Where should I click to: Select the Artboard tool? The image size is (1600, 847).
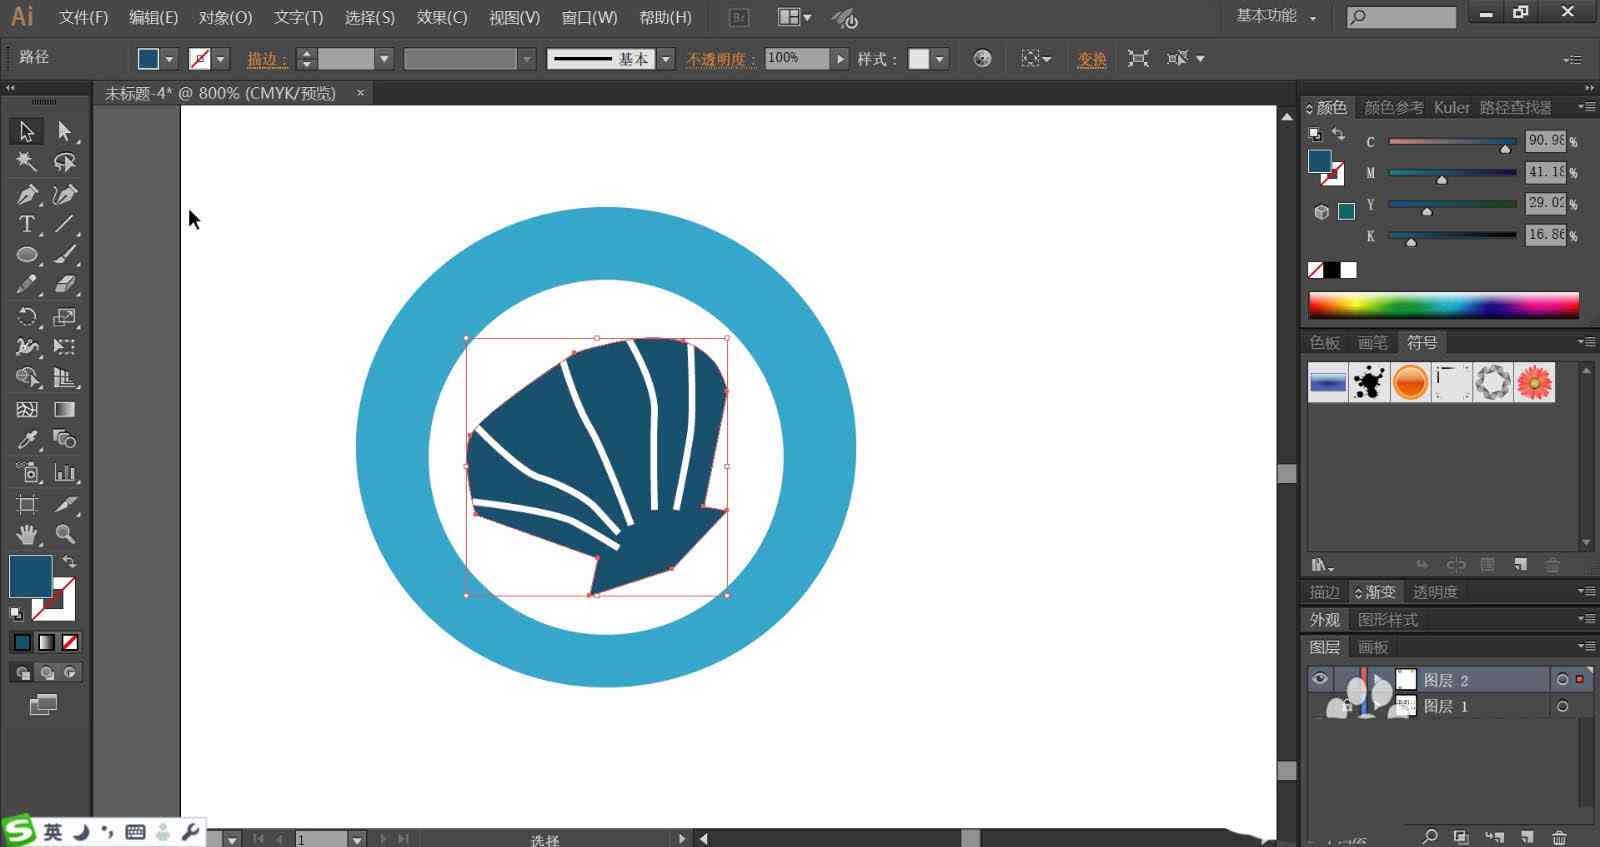(26, 504)
